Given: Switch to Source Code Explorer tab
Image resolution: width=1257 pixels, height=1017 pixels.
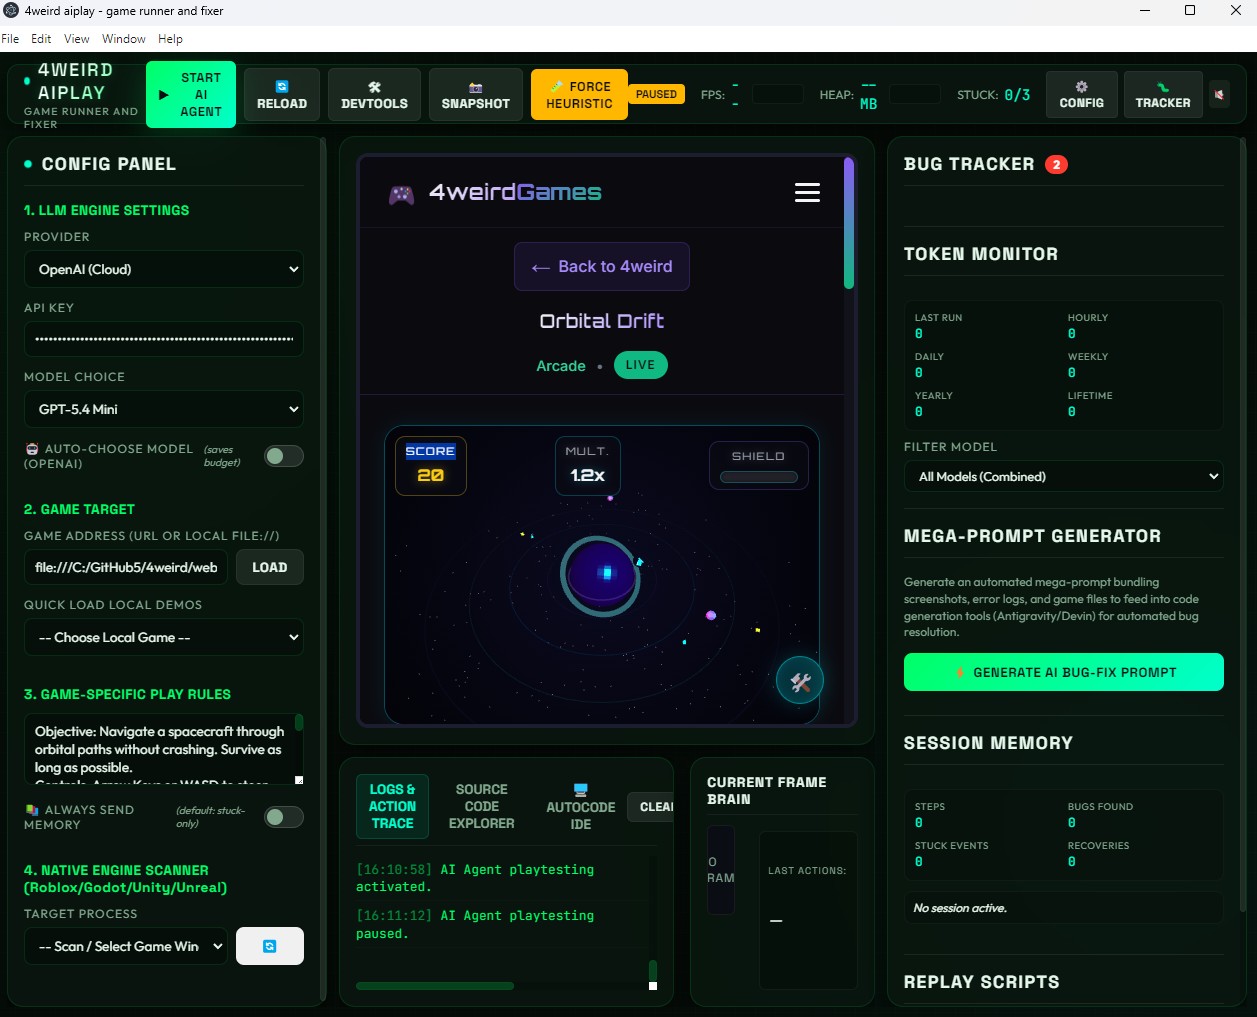Looking at the screenshot, I should [481, 806].
